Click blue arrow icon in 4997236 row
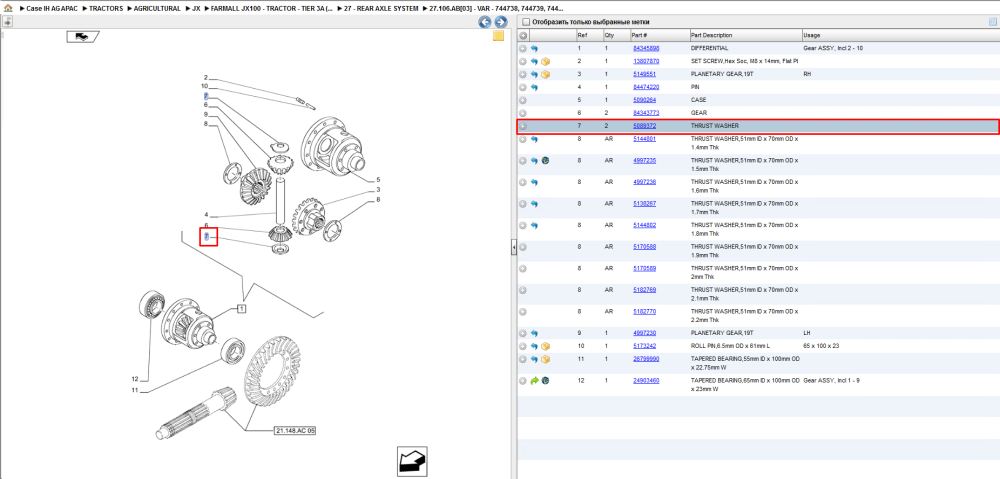 534,182
